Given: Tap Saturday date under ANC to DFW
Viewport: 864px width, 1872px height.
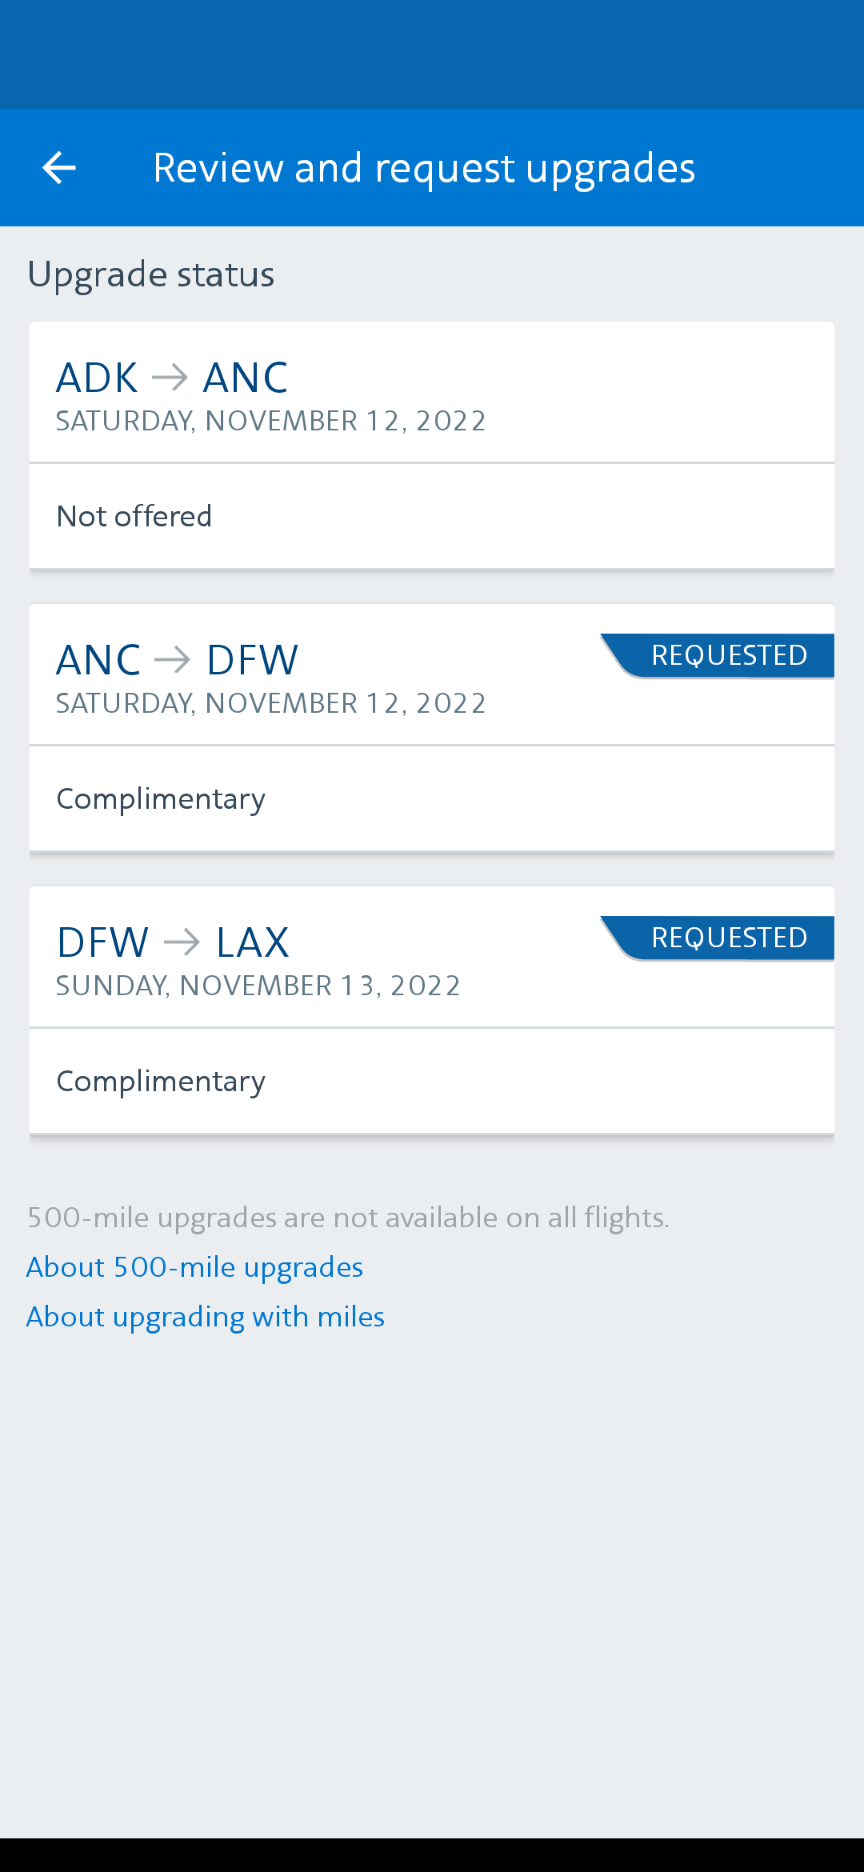Looking at the screenshot, I should point(271,704).
